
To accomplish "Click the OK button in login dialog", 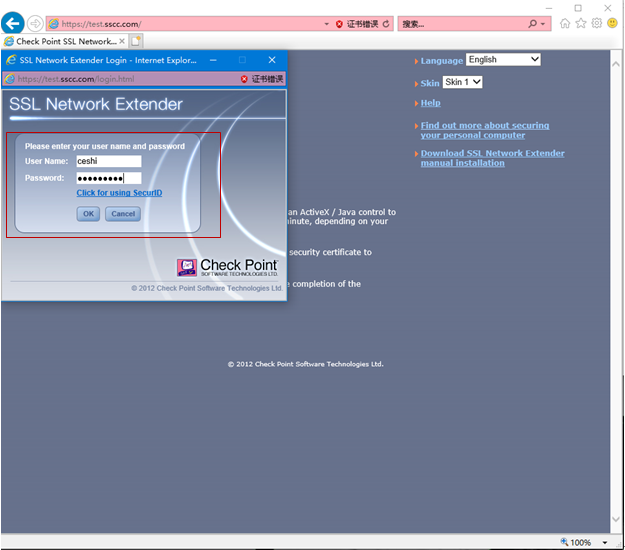I will [88, 214].
